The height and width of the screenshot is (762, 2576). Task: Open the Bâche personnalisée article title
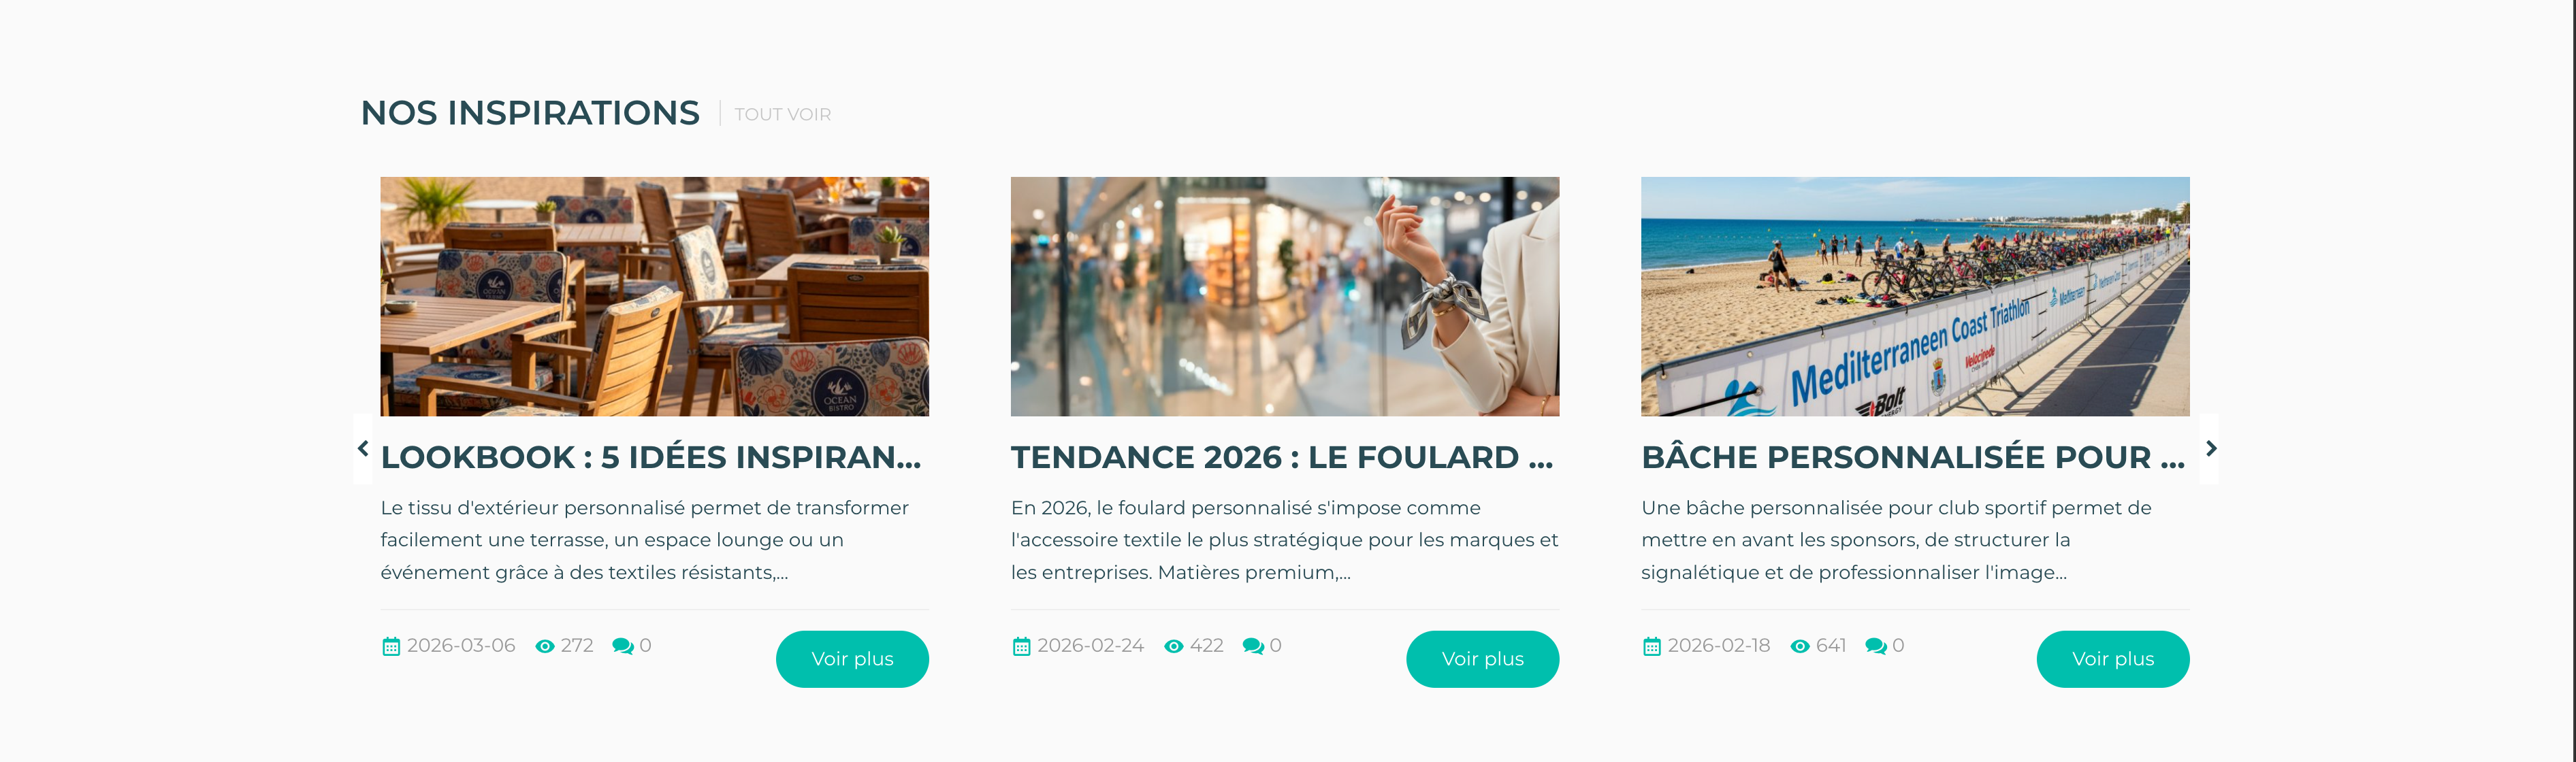[x=1912, y=457]
